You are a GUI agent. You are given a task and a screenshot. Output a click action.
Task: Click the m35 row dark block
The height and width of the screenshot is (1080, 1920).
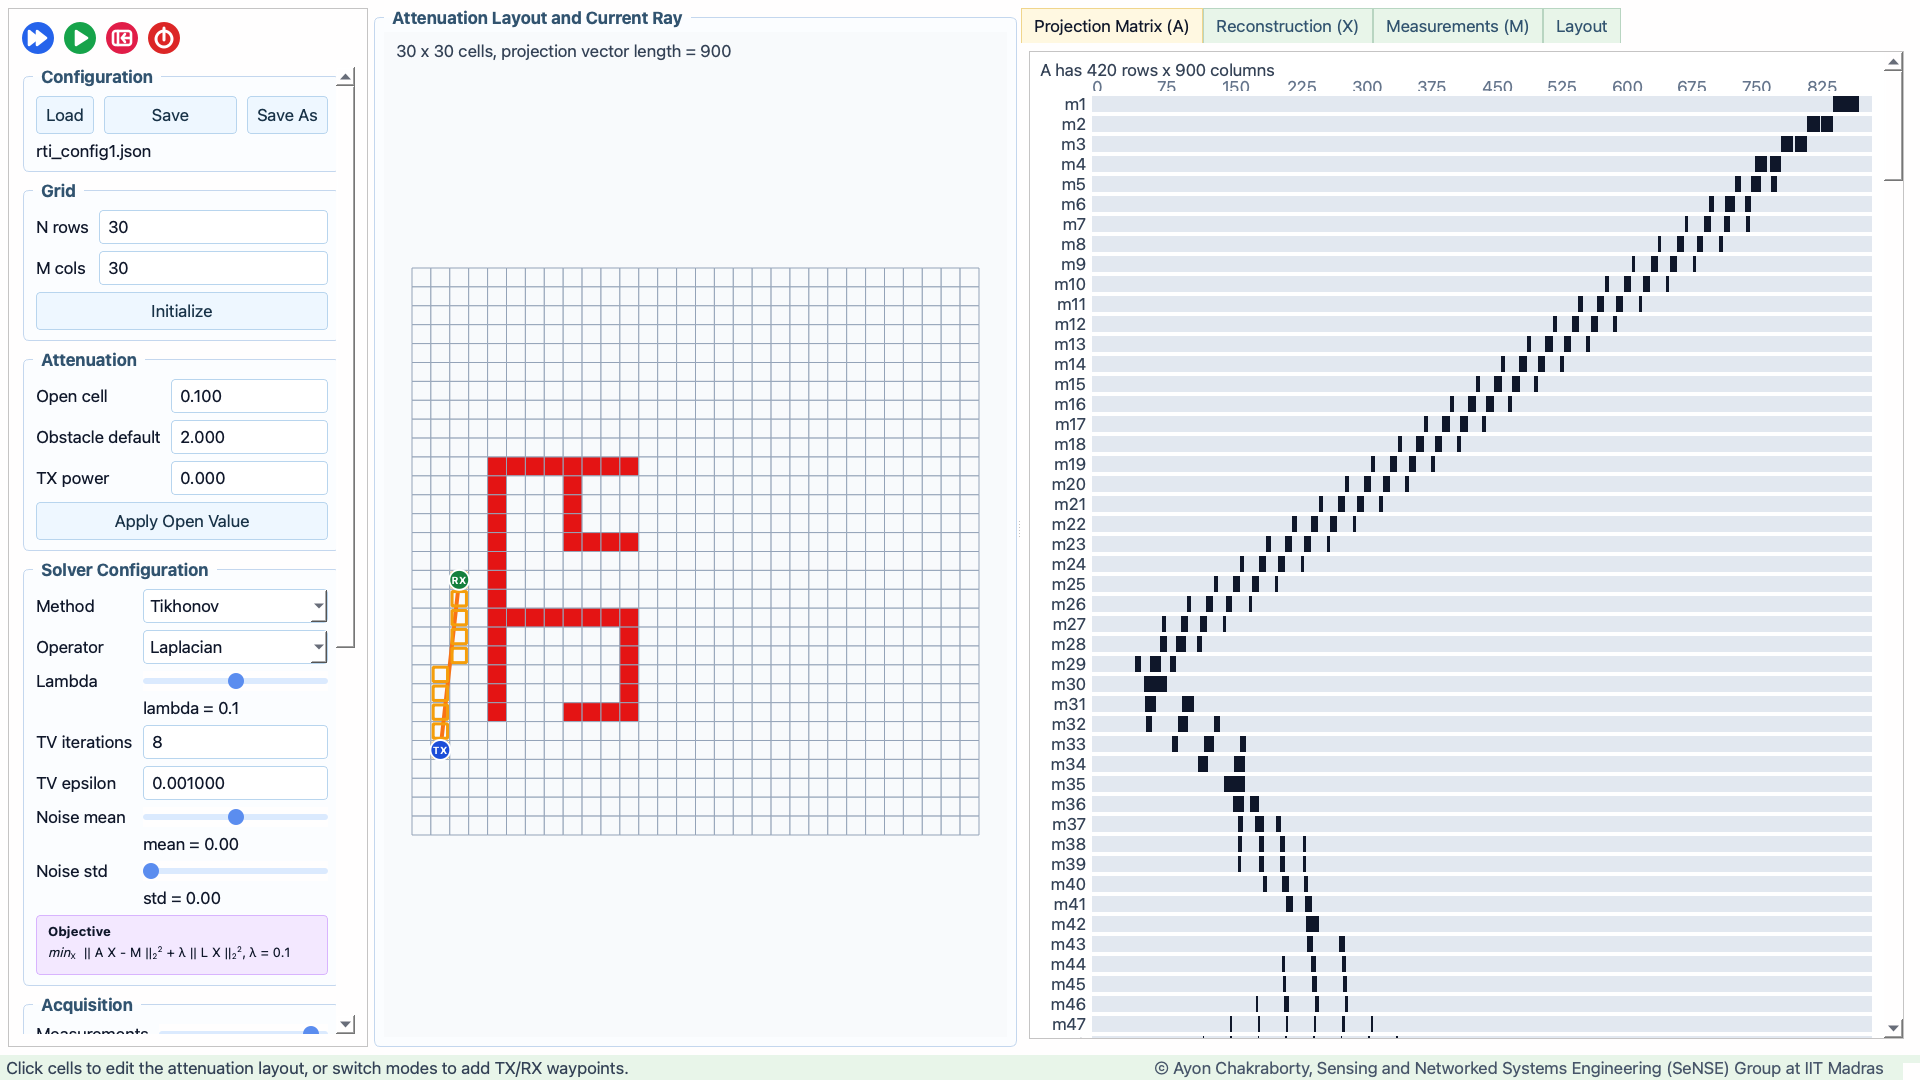coord(1234,784)
